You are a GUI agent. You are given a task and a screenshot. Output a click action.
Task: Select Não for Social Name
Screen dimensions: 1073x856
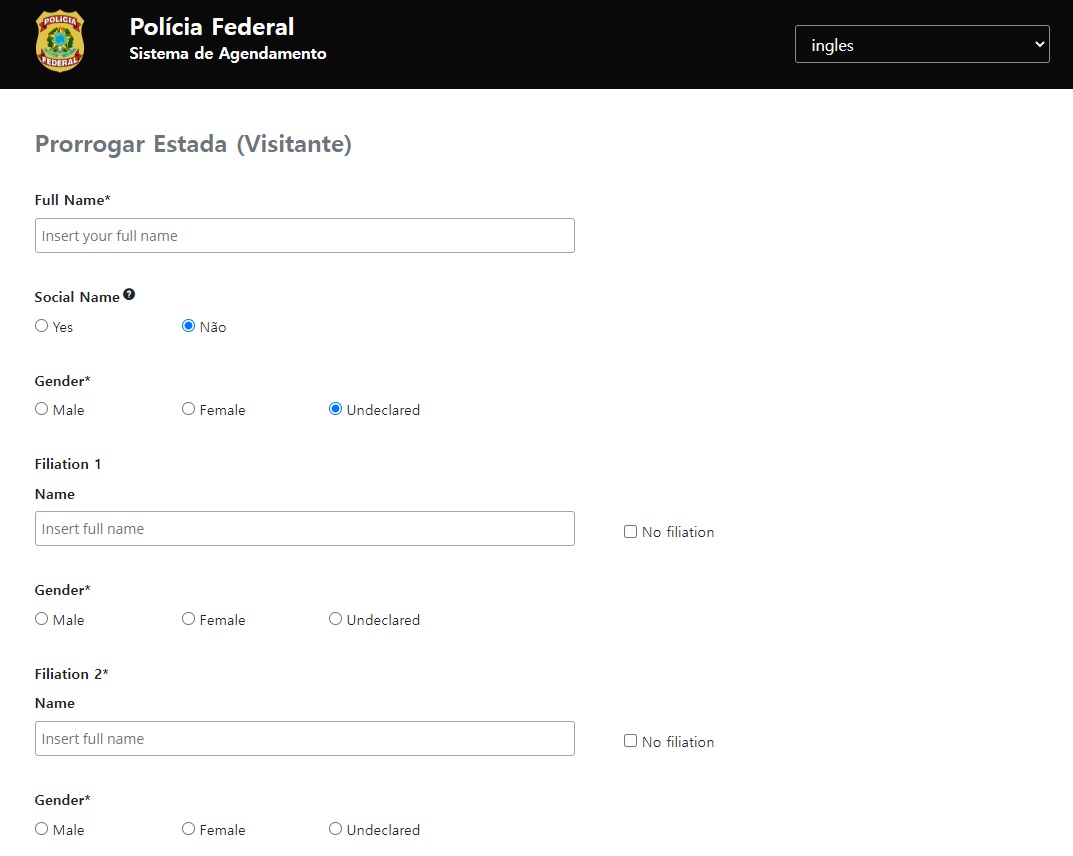(188, 326)
